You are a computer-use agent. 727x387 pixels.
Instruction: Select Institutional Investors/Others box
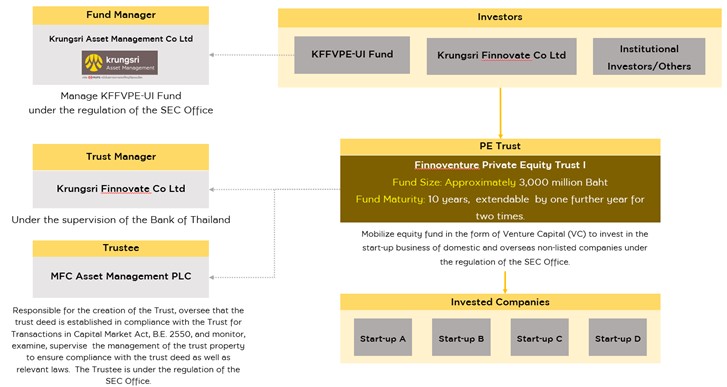pyautogui.click(x=649, y=57)
